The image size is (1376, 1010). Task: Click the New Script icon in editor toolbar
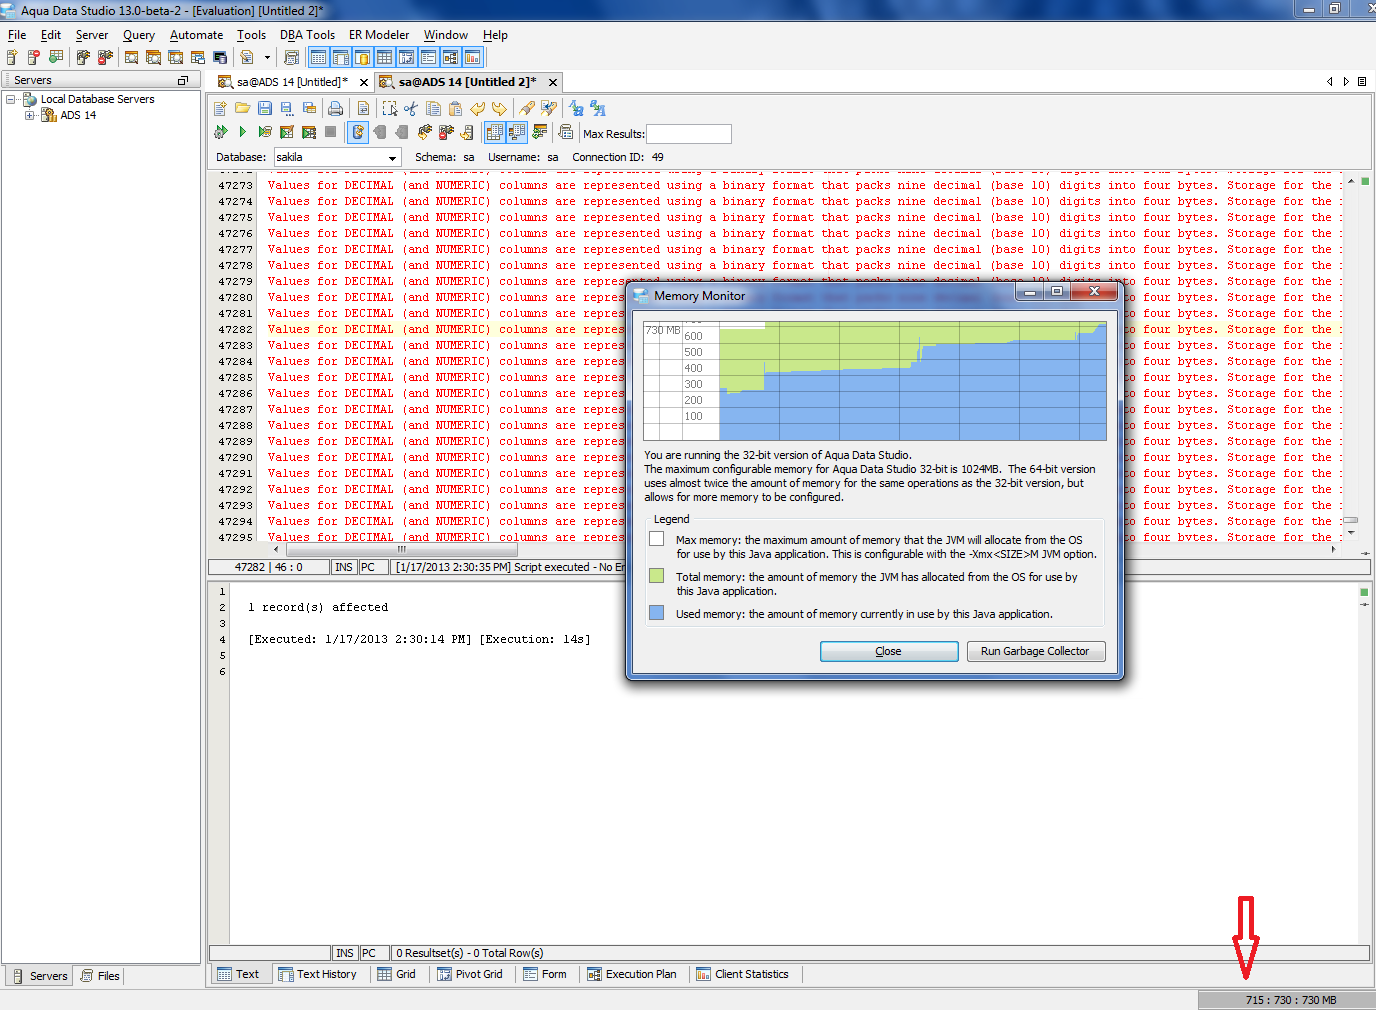(220, 108)
